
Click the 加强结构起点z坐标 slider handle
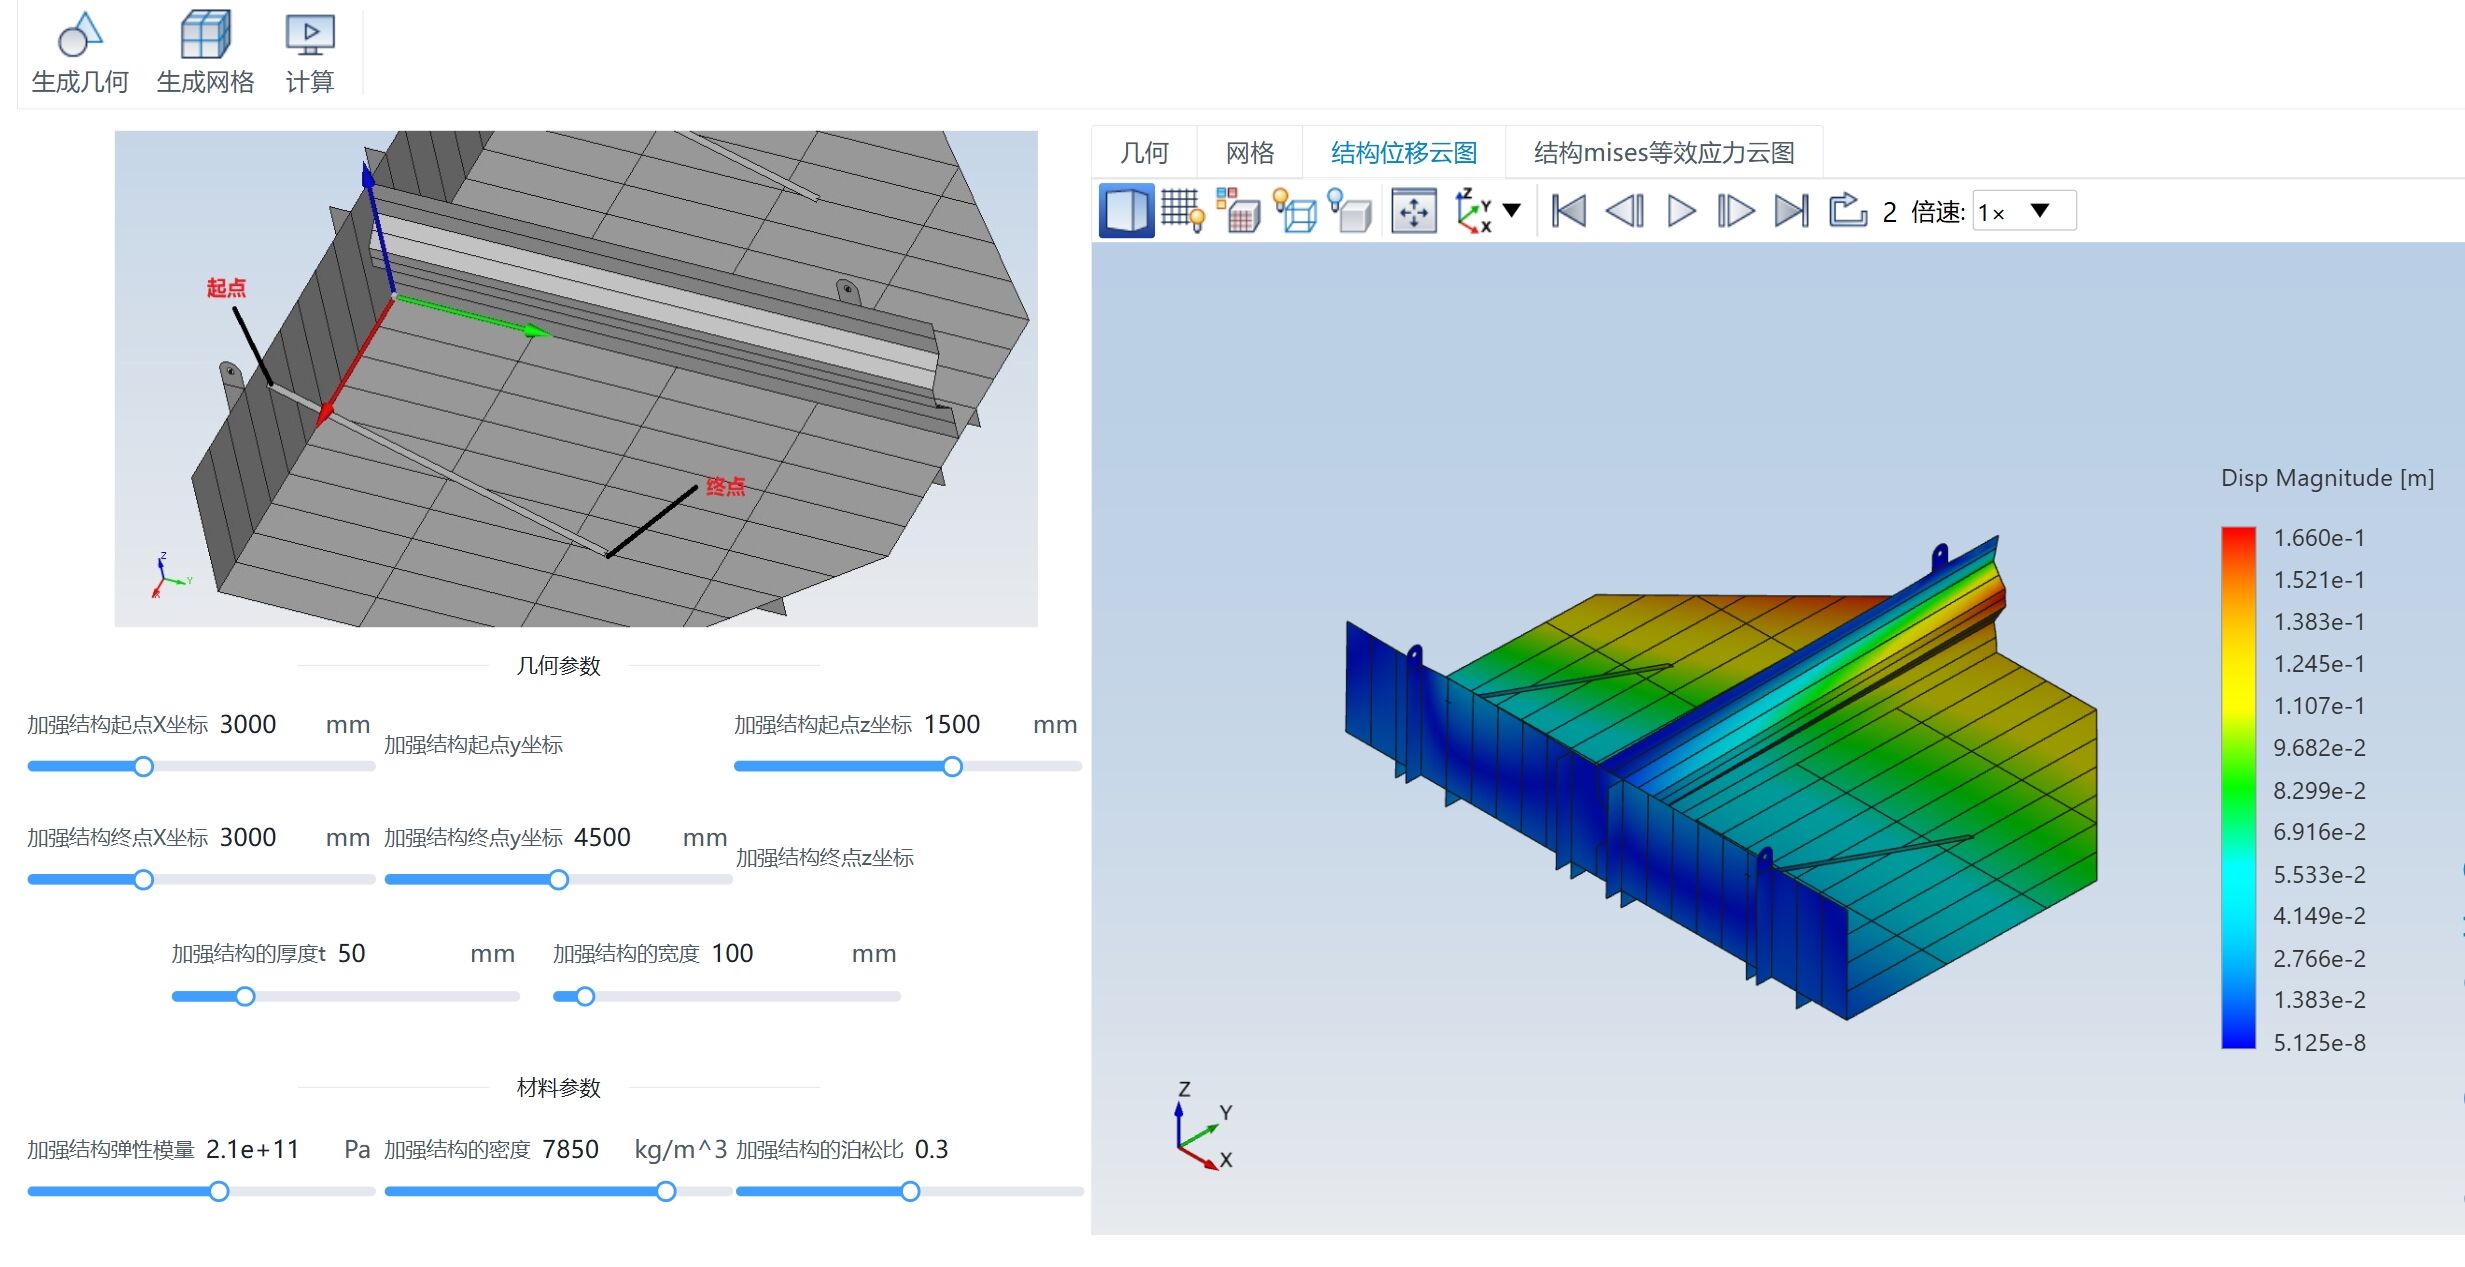coord(952,767)
